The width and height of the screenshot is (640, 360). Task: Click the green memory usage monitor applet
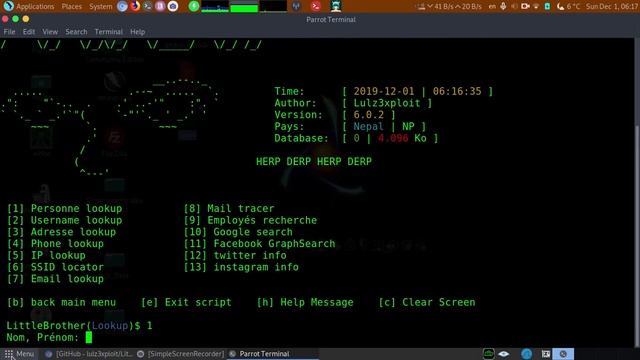[244, 6]
